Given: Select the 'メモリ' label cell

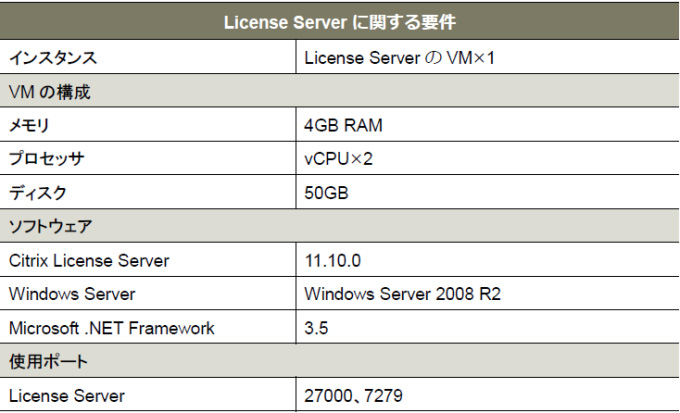Looking at the screenshot, I should pos(148,125).
